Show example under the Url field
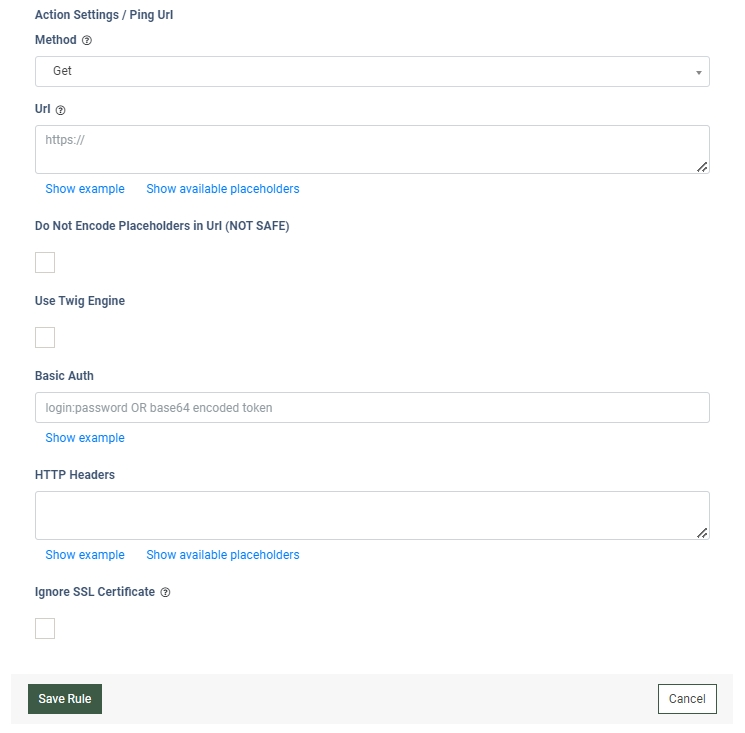745x733 pixels. [x=85, y=189]
